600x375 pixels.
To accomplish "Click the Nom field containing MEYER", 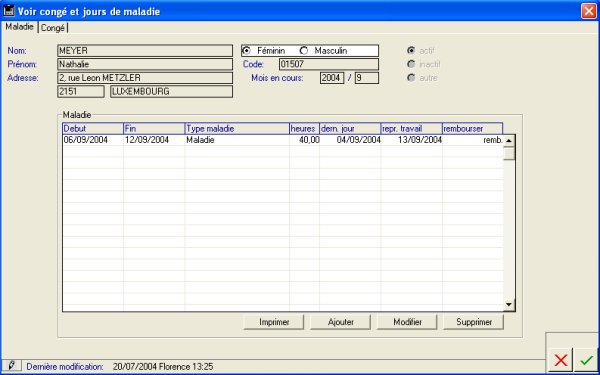I will point(145,51).
